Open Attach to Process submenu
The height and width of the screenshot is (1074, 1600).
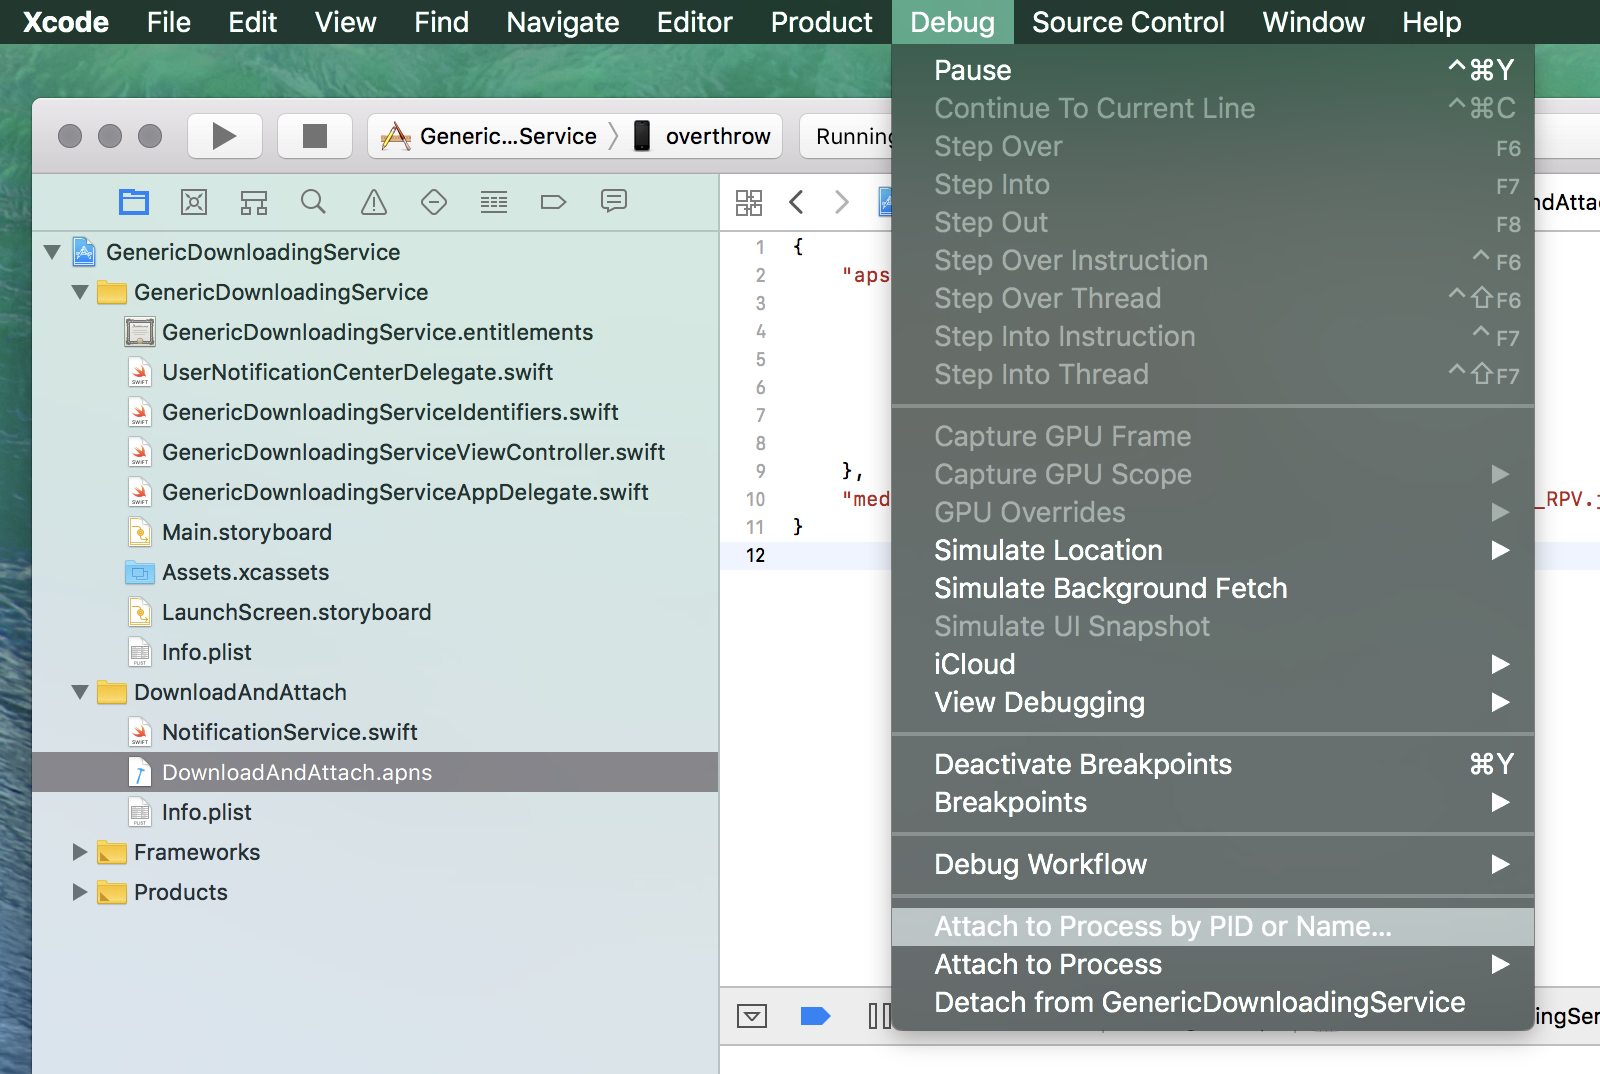click(1213, 964)
